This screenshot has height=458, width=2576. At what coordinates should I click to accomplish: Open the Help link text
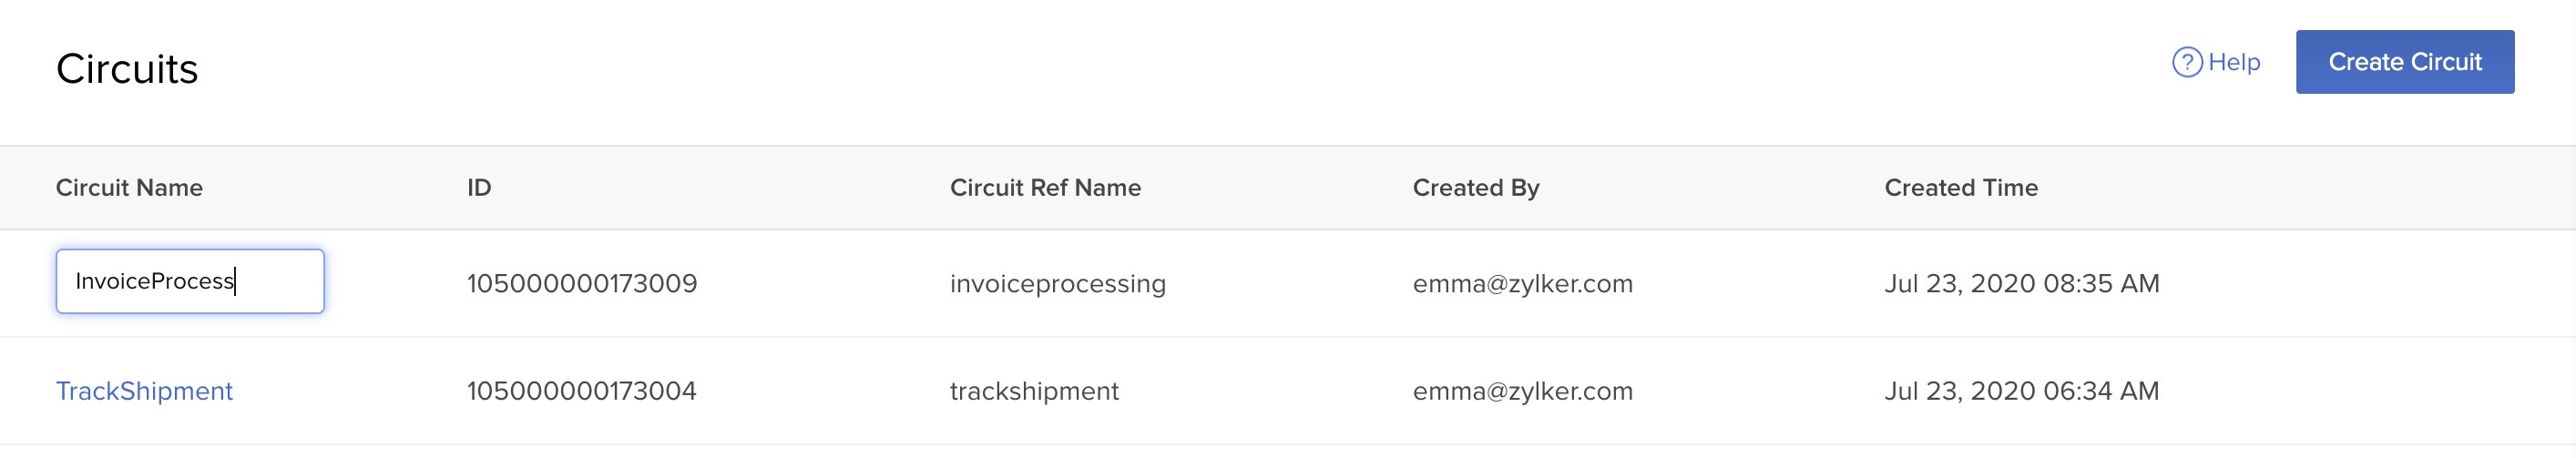pos(2234,62)
